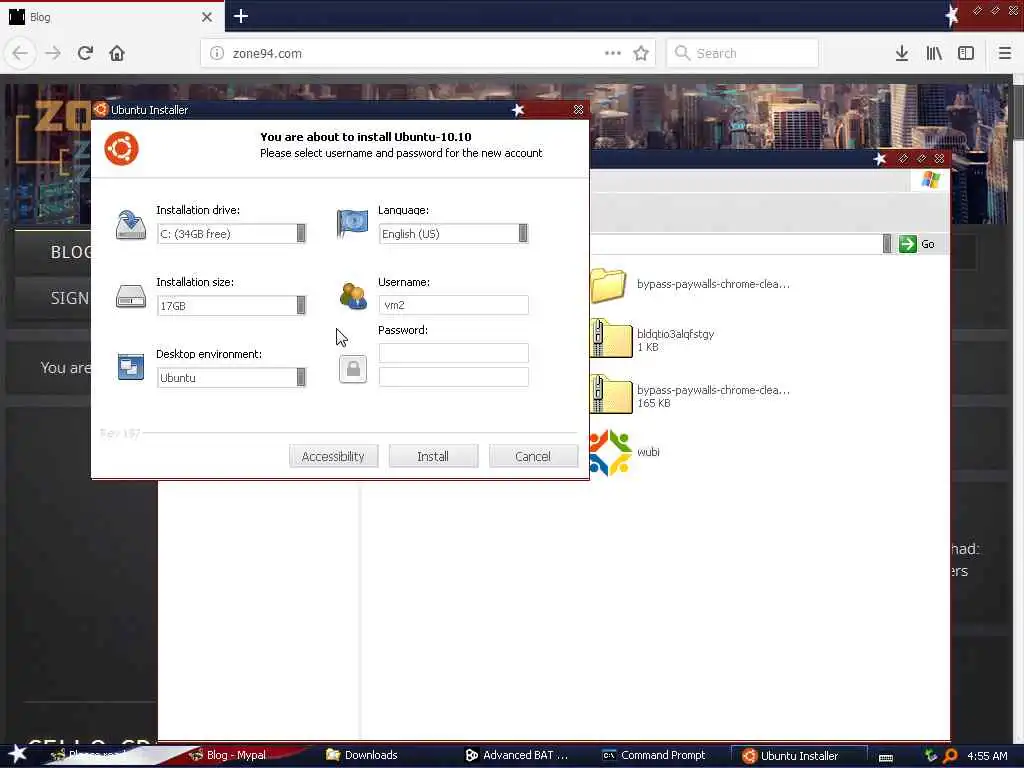Open the Downloads window address dropdown arrow
The image size is (1024, 768).
(x=886, y=244)
